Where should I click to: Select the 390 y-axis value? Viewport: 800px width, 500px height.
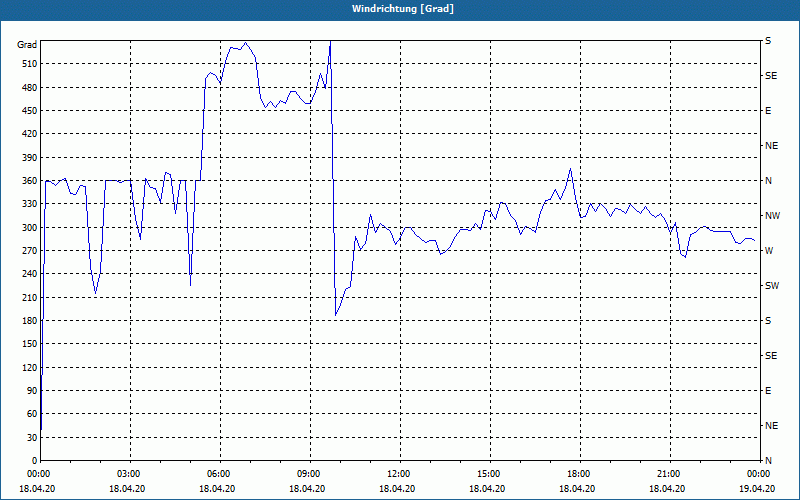tap(30, 158)
